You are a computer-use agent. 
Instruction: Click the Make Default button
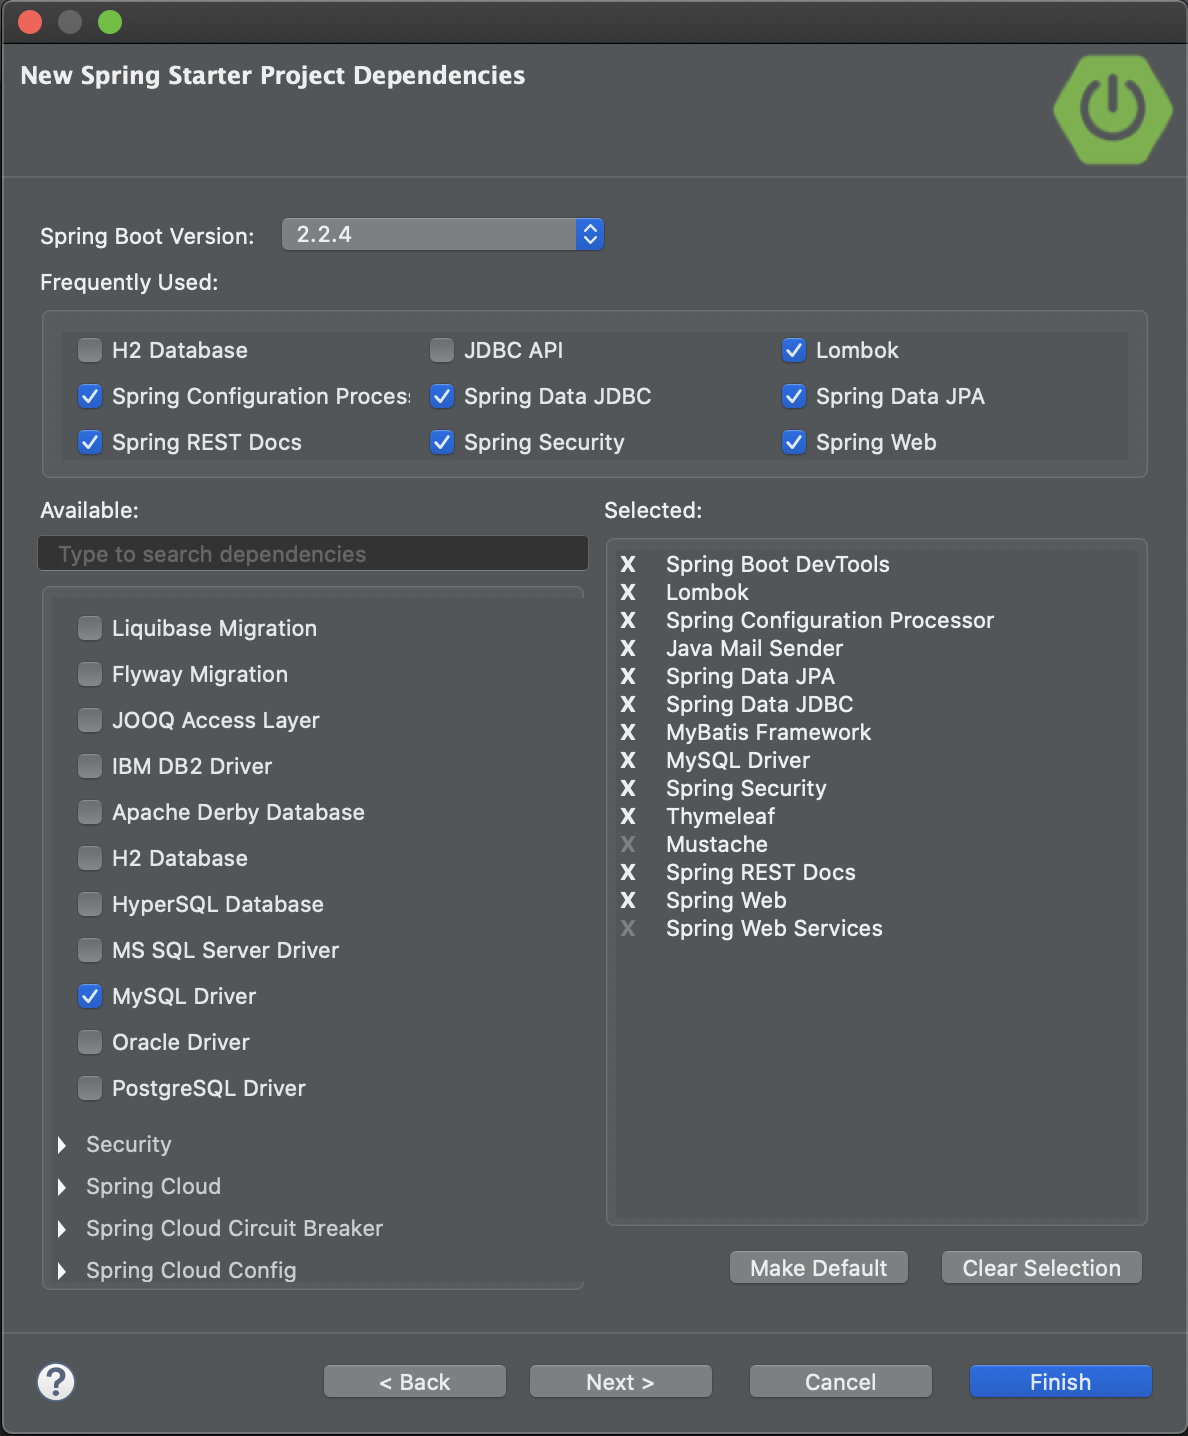[819, 1268]
